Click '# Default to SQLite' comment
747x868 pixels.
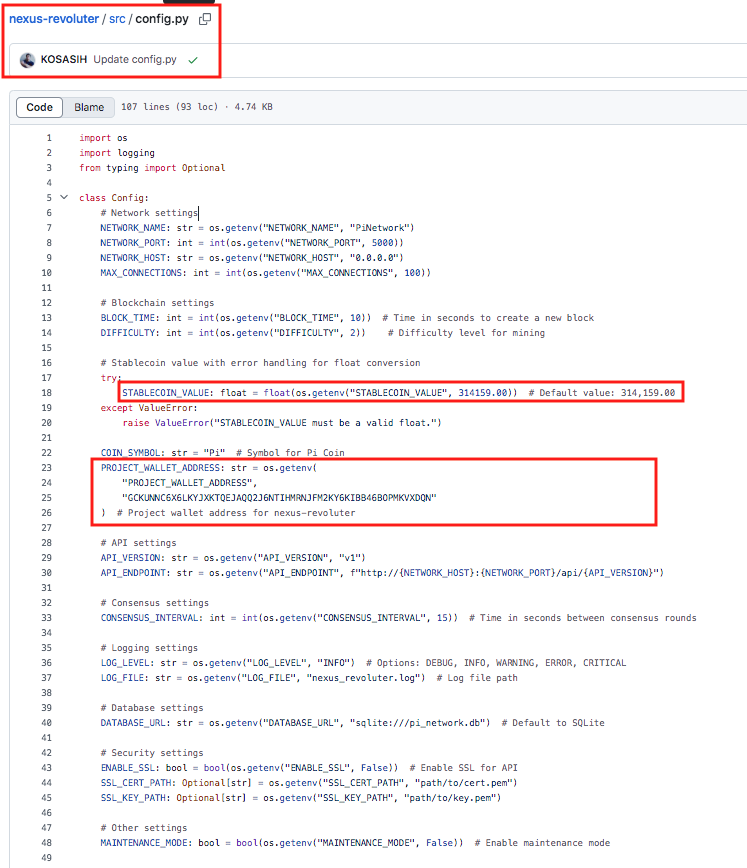tap(553, 722)
